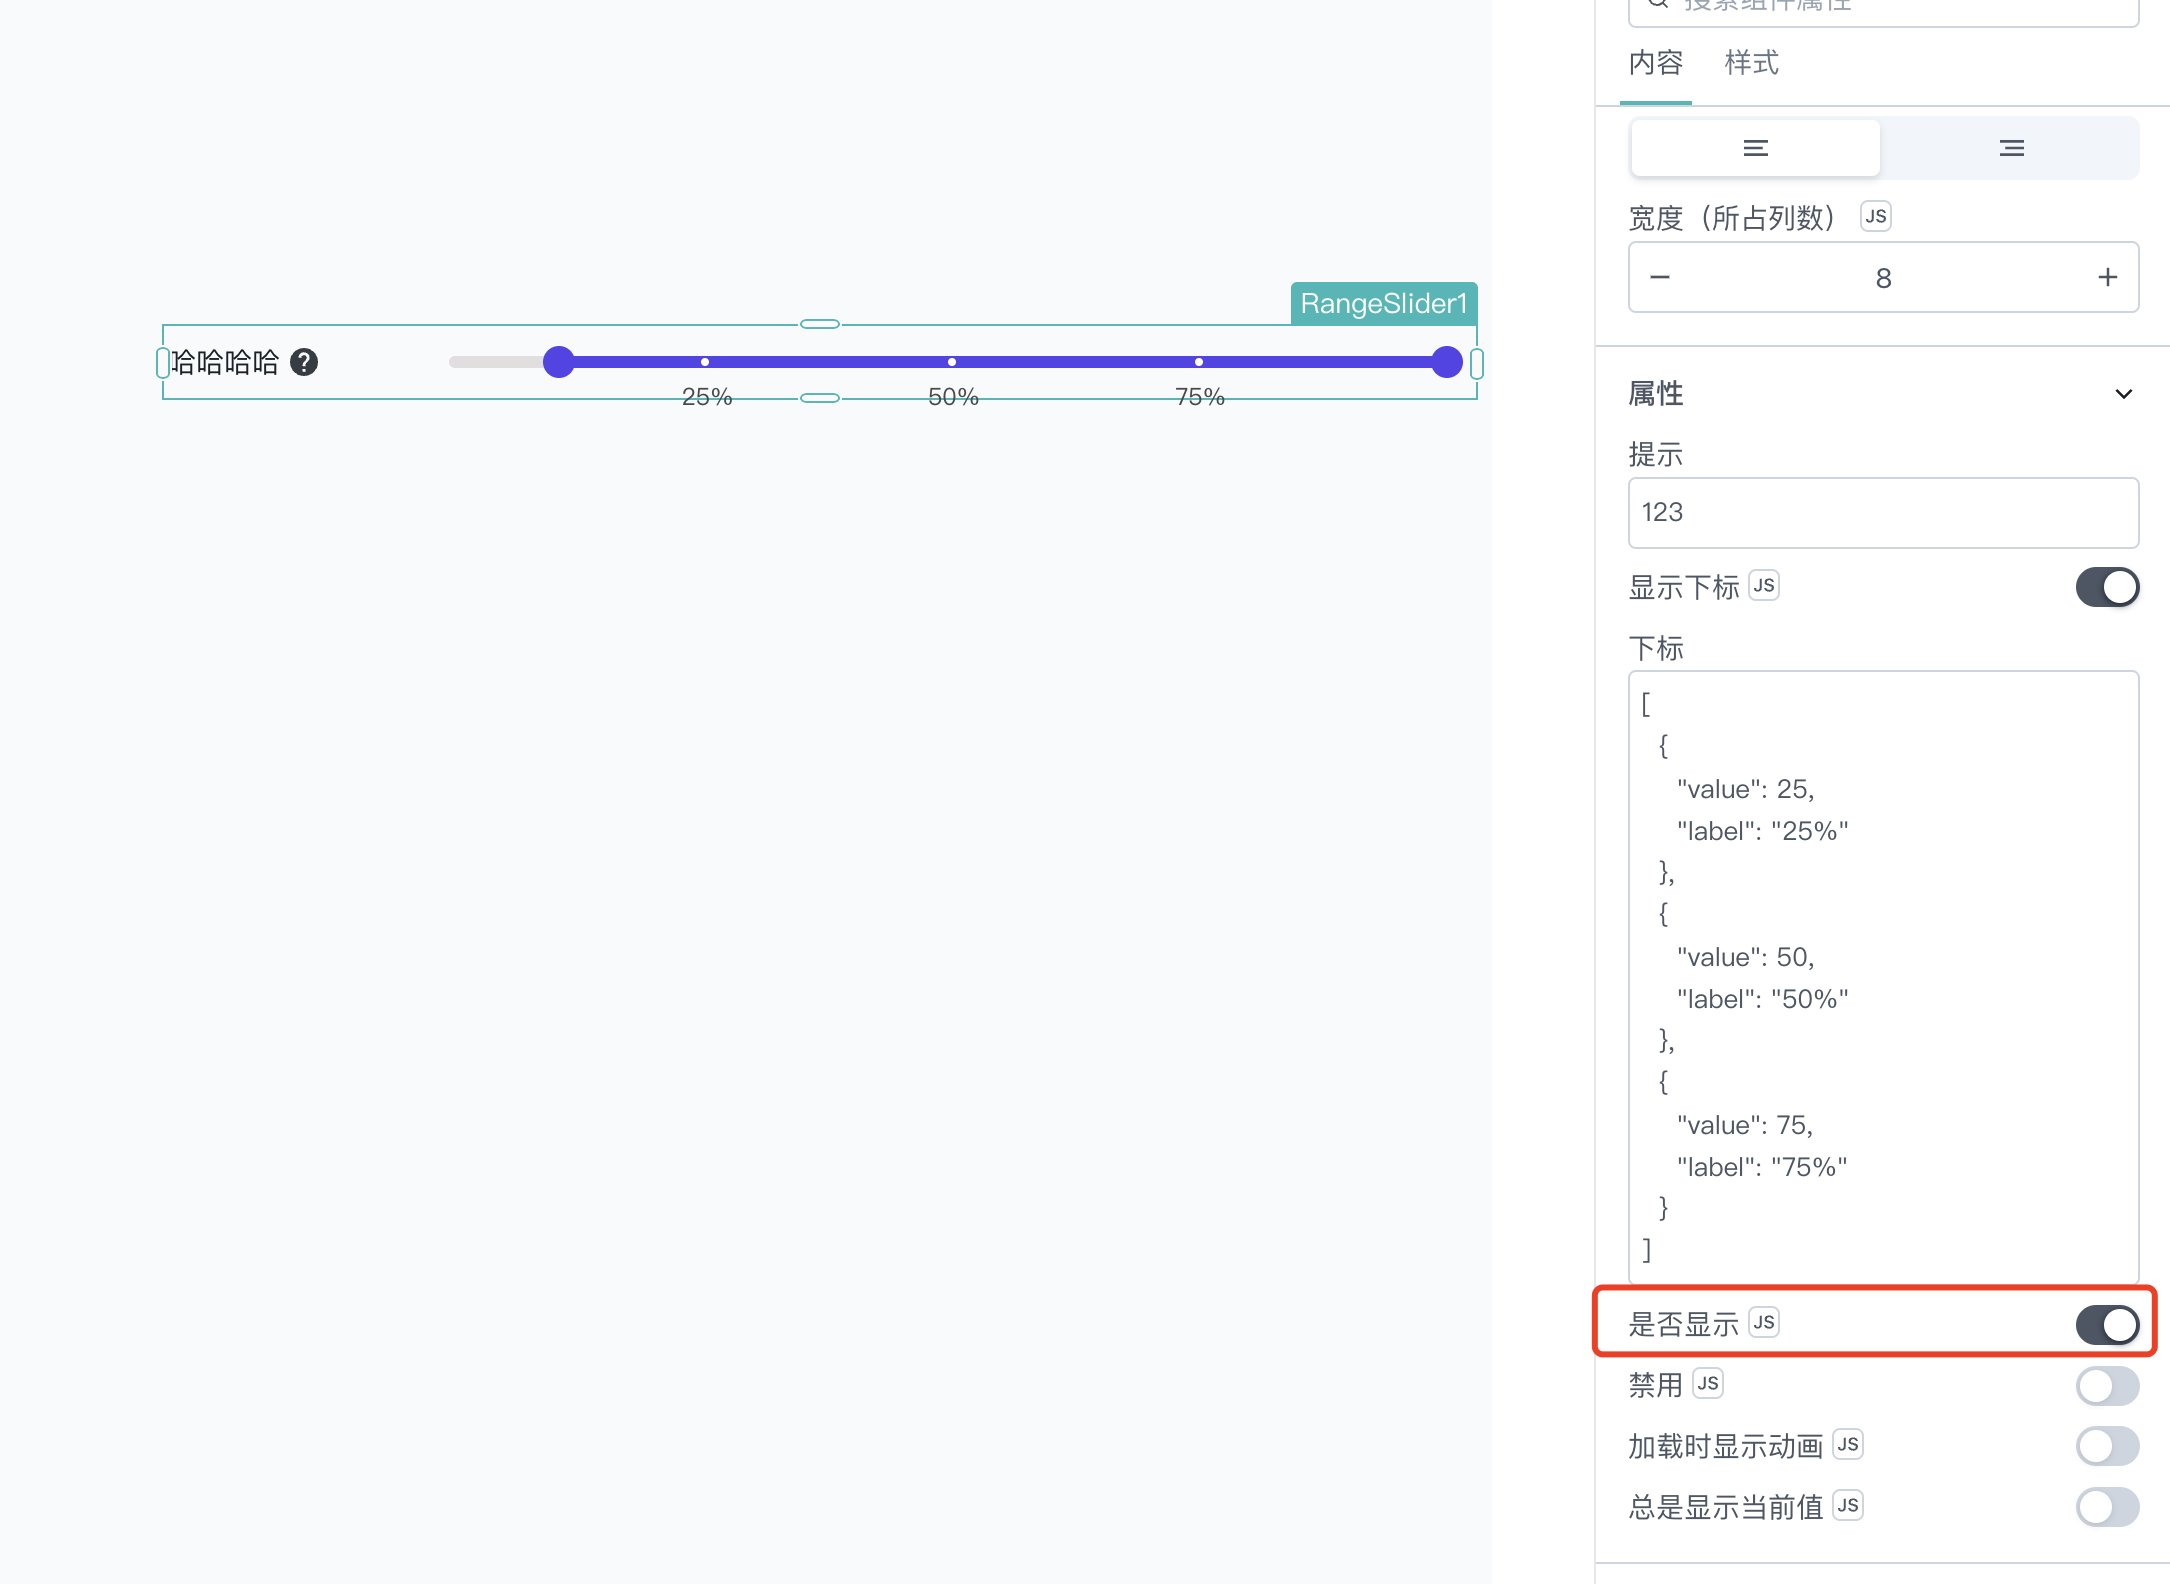
Task: Open the 内容 tab
Action: (x=1656, y=63)
